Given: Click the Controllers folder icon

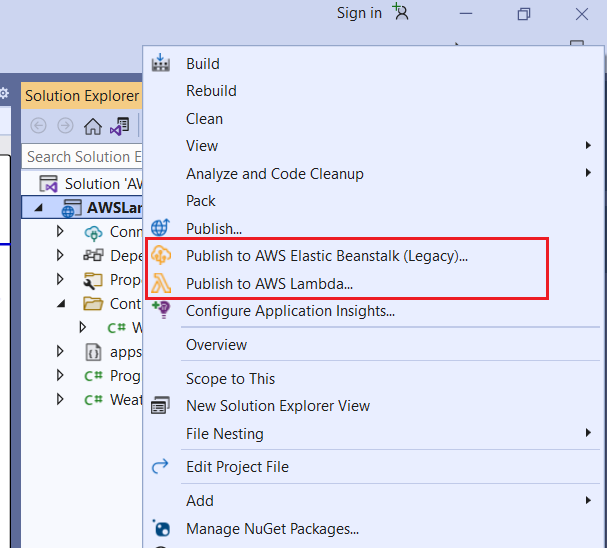Looking at the screenshot, I should coord(93,304).
